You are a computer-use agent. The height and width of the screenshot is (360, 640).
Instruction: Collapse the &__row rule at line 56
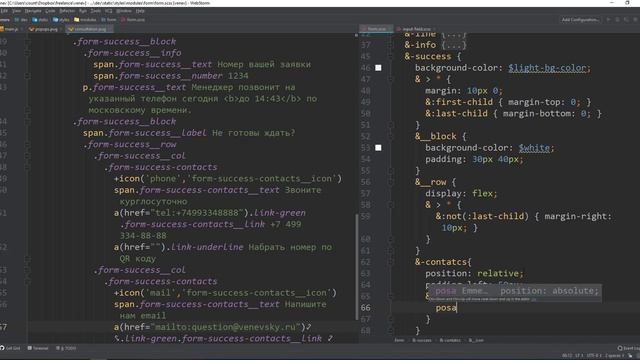pyautogui.click(x=391, y=182)
